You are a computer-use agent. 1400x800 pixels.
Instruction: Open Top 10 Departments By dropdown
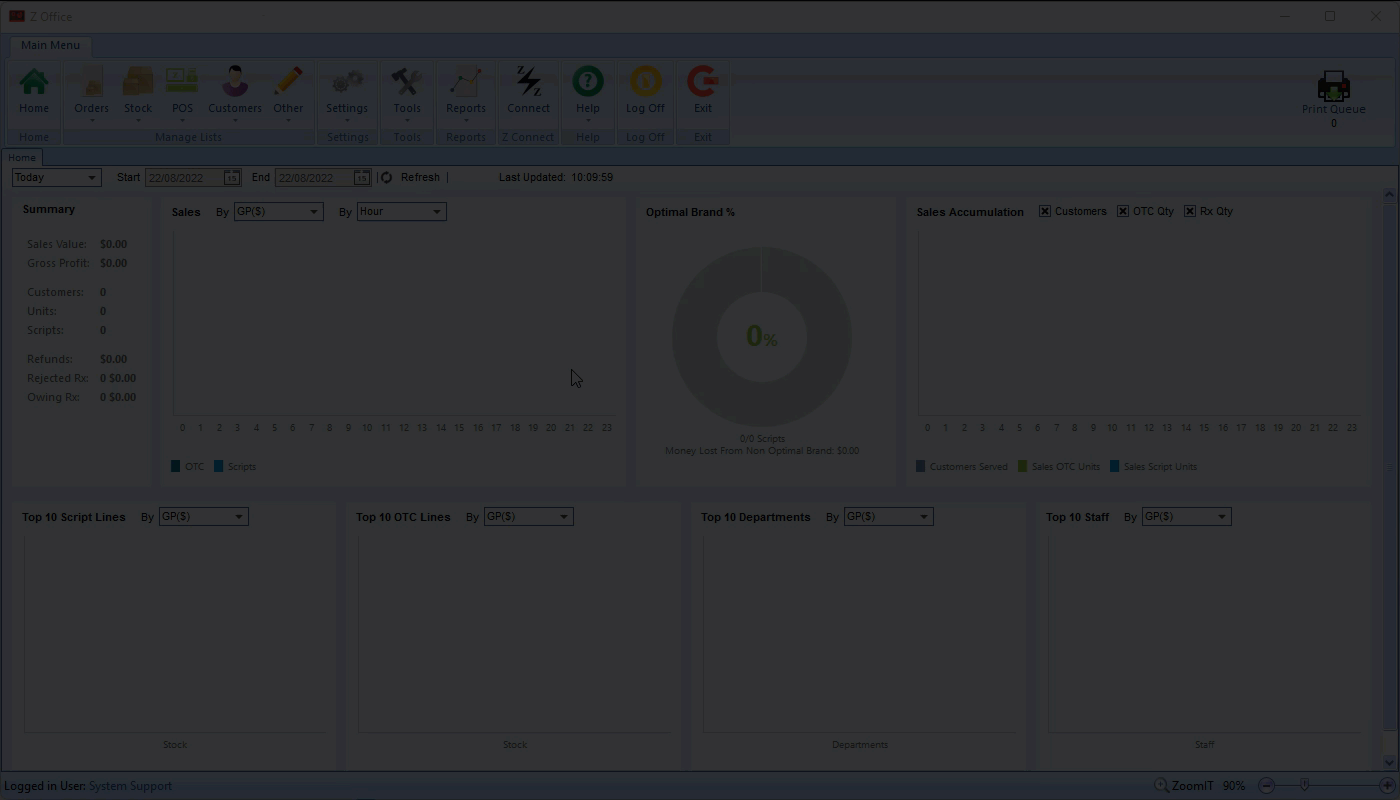[888, 516]
